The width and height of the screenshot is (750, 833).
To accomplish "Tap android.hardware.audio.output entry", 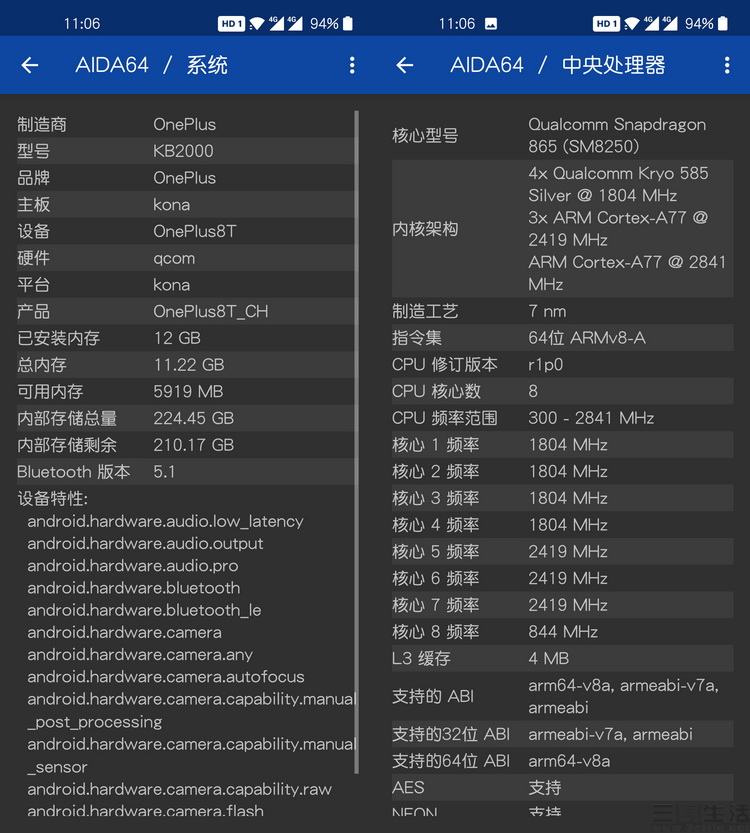I will (145, 543).
